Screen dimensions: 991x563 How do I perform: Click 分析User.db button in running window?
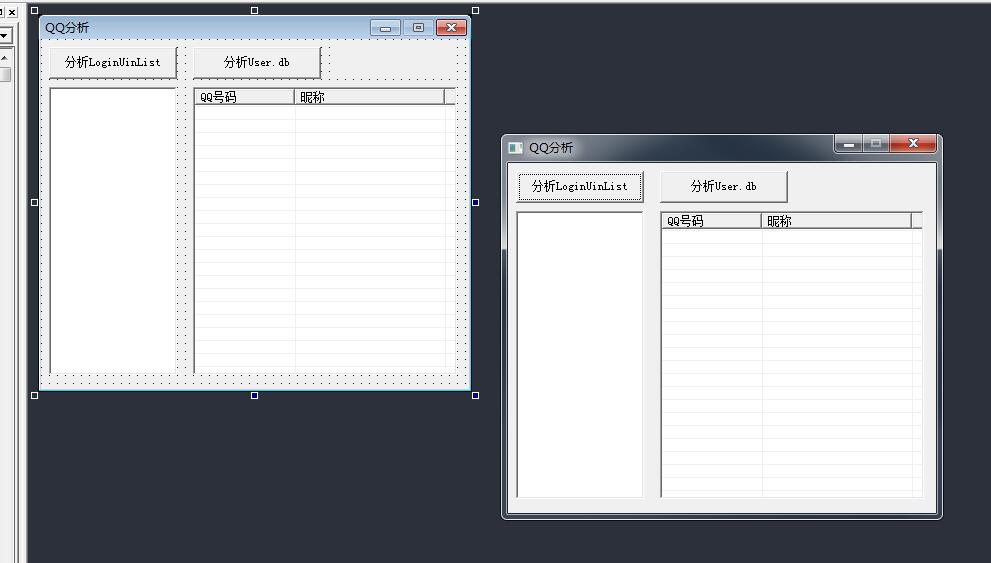(724, 186)
